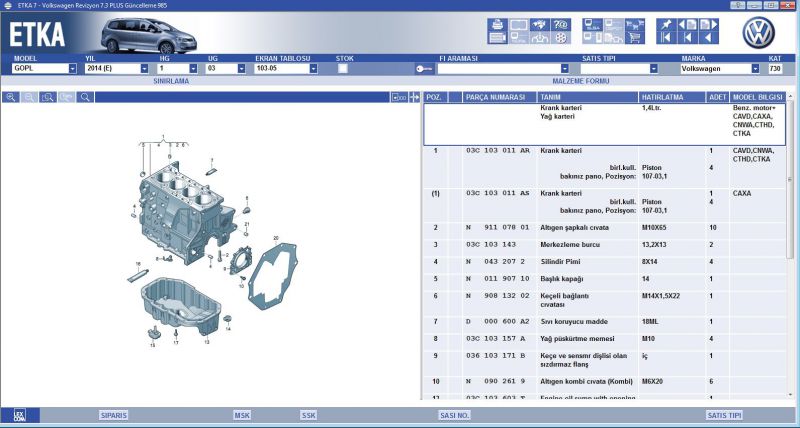Click the LEX COM icon at bottom left
800x428 pixels.
click(x=19, y=415)
